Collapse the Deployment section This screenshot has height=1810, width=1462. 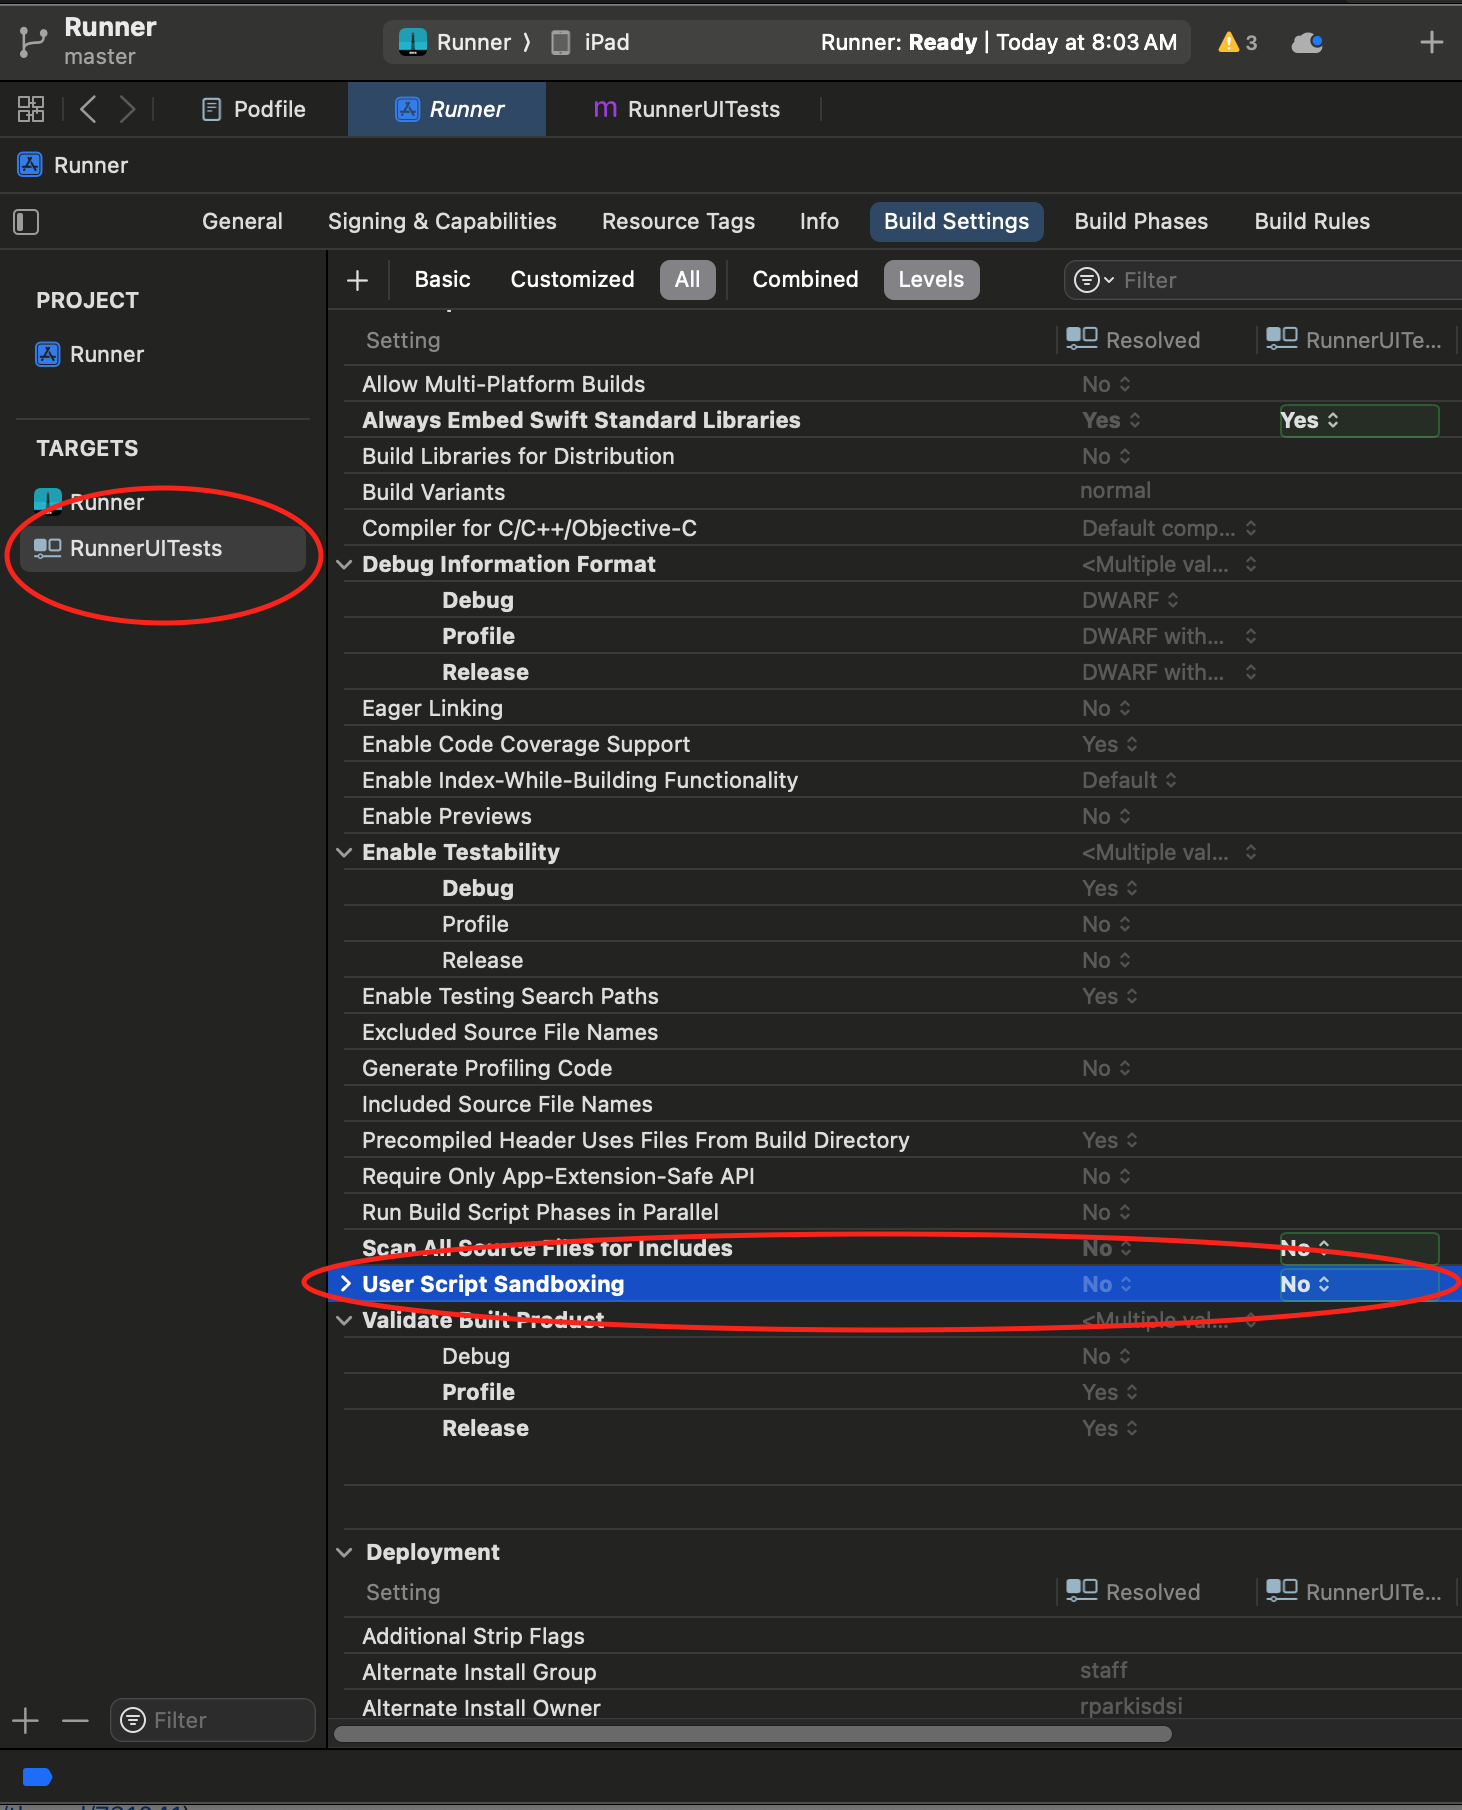click(344, 1552)
